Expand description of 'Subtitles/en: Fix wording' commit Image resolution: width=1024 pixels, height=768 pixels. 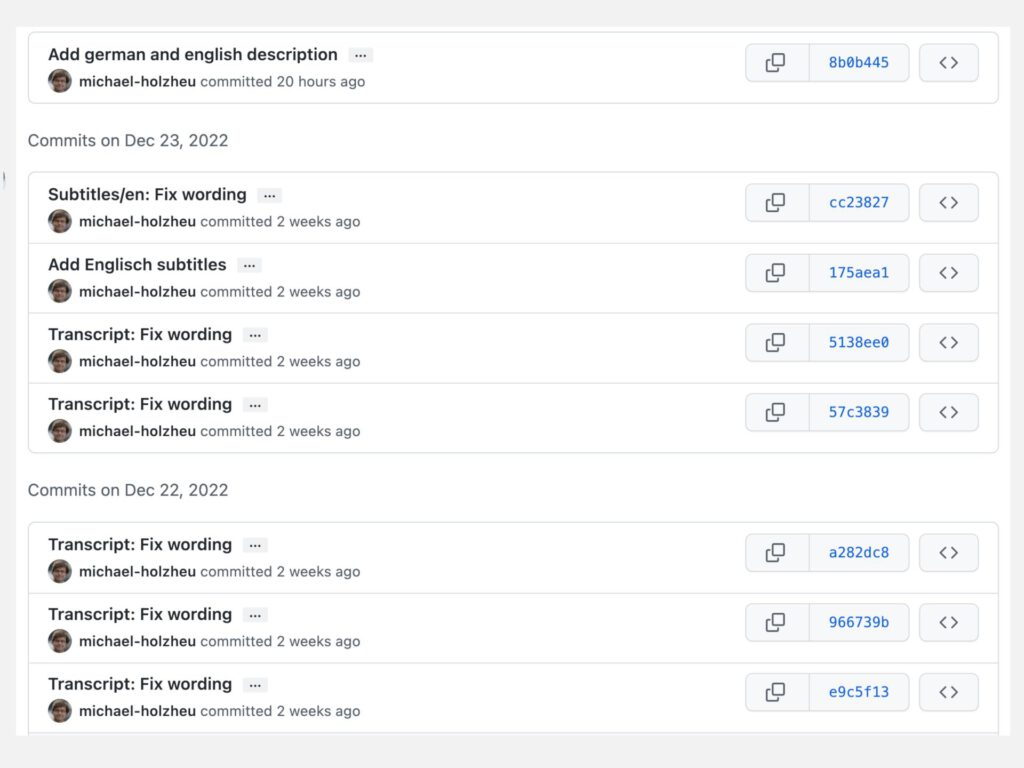pos(269,195)
